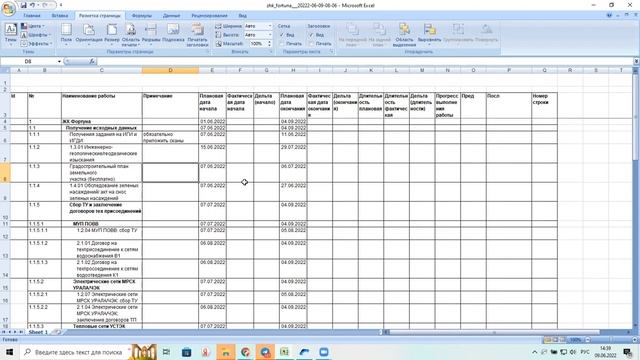Screen dimensions: 640x360
Task: Save workbook with Quick Access floppy icon
Action: click(23, 5)
